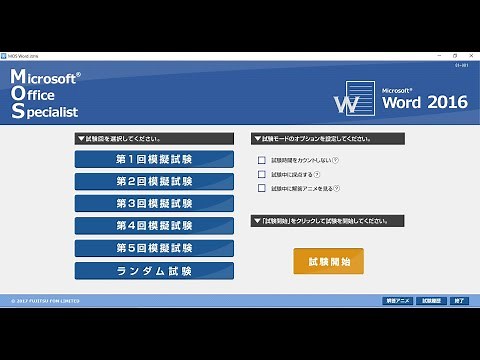This screenshot has height=360, width=480.
Task: Toggle the second exam option checkbox
Action: (x=262, y=174)
